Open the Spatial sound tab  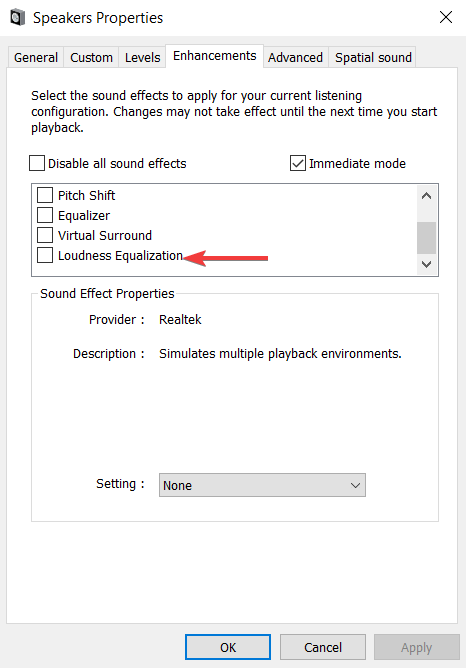point(373,58)
